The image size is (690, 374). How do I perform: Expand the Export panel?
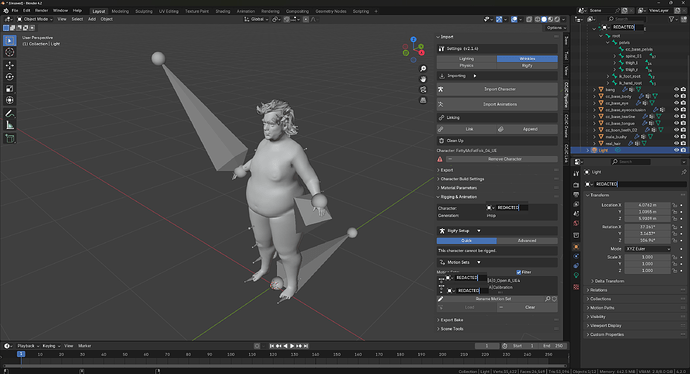tap(446, 170)
